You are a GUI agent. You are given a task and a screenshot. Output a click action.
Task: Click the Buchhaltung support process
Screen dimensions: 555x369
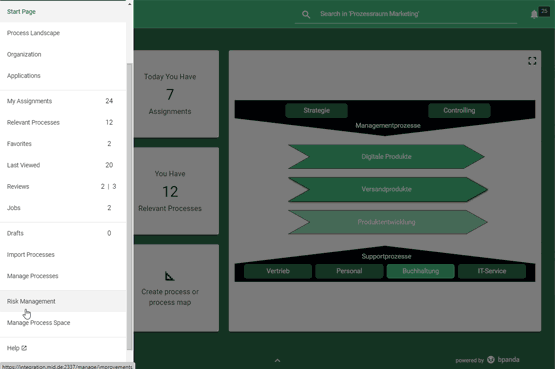[420, 271]
